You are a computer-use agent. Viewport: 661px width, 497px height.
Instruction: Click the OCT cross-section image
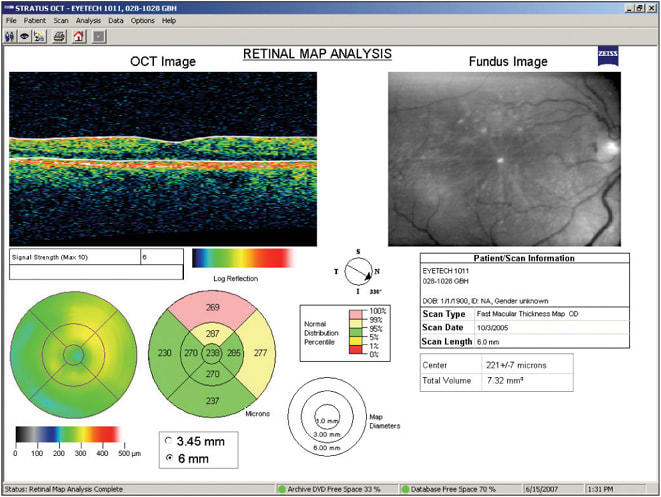[163, 159]
